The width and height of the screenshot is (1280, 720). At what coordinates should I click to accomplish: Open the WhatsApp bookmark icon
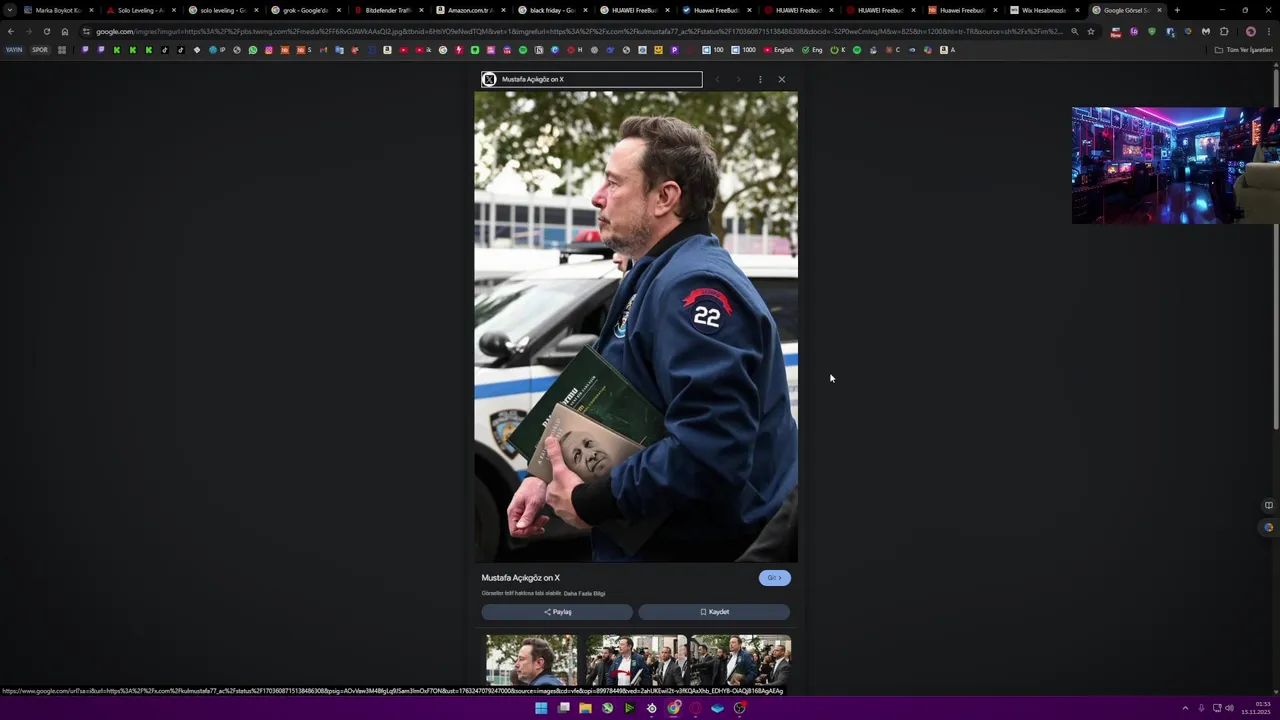(x=253, y=50)
